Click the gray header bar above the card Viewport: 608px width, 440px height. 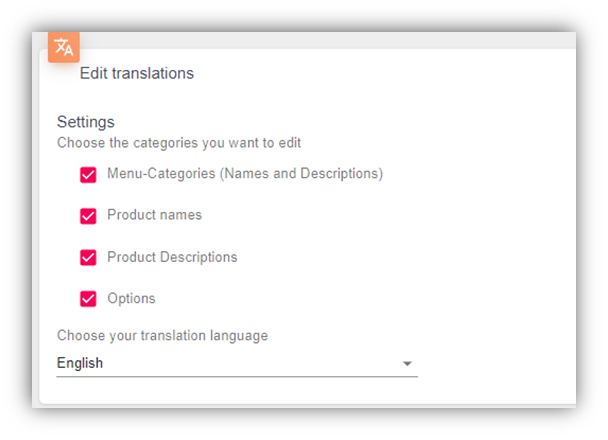coord(328,40)
